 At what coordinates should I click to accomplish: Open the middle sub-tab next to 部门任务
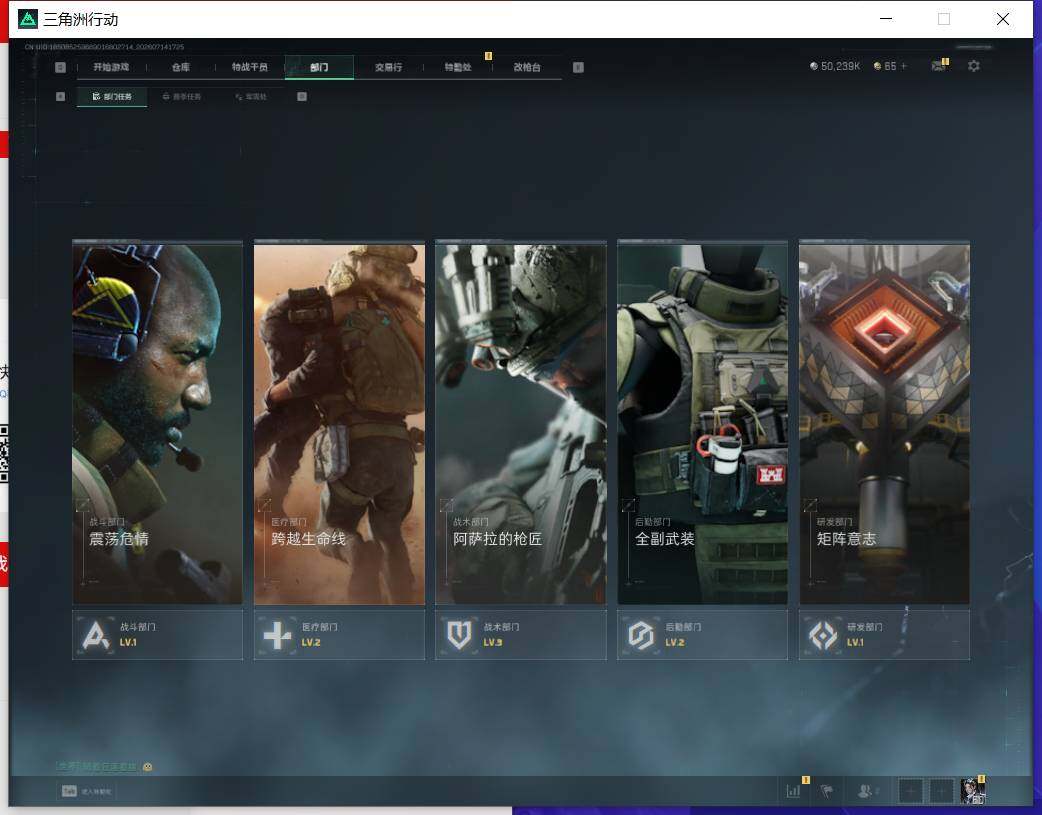(x=181, y=96)
